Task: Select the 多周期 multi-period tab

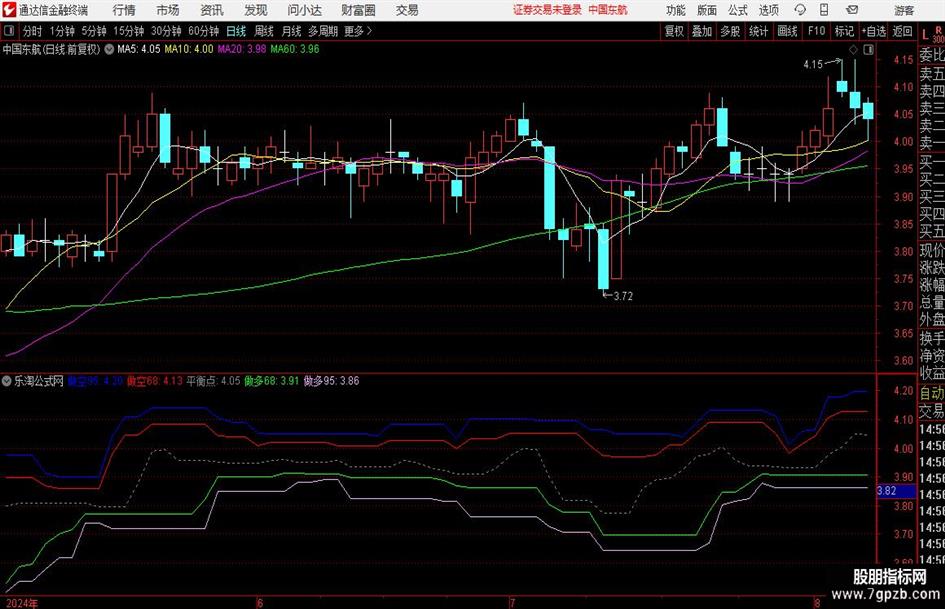Action: [323, 31]
